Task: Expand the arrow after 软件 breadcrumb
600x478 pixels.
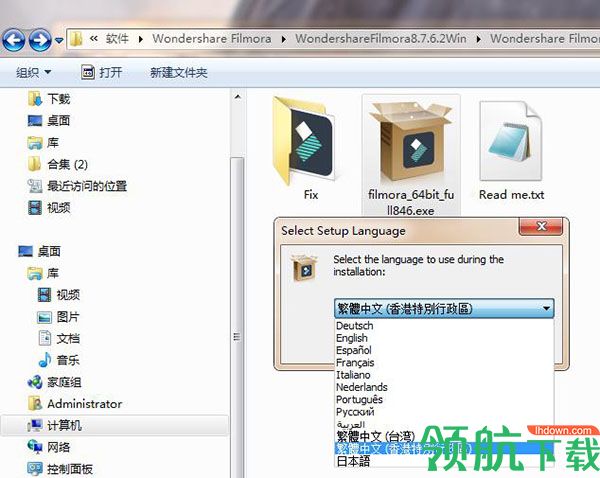Action: pos(141,39)
